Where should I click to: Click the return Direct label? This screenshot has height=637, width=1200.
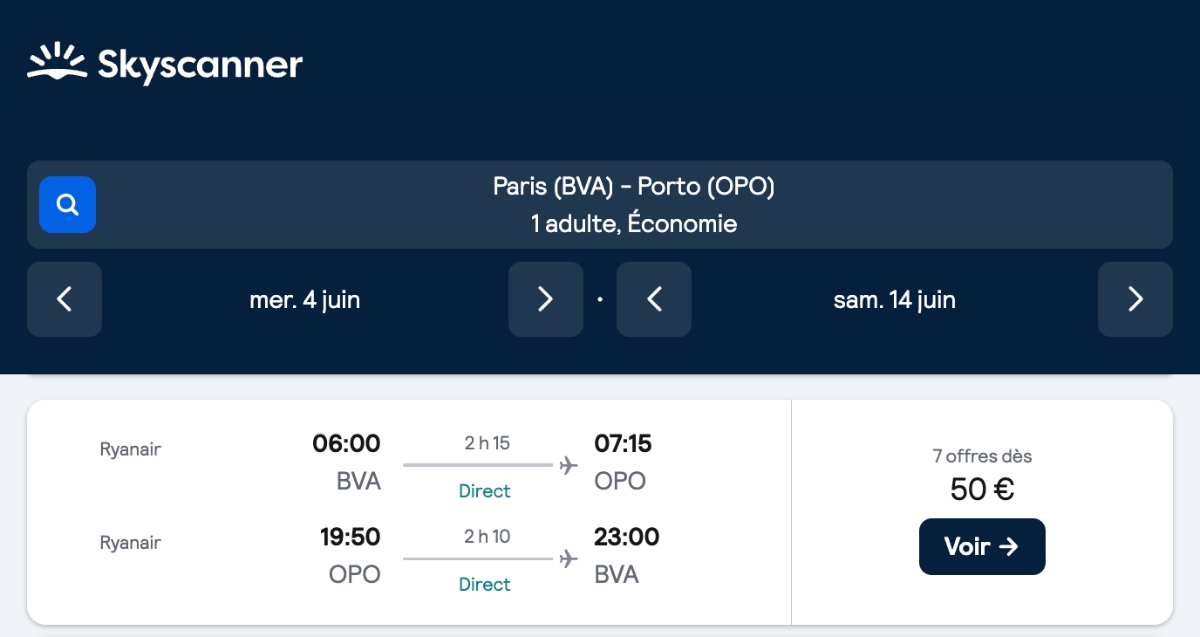pos(484,584)
